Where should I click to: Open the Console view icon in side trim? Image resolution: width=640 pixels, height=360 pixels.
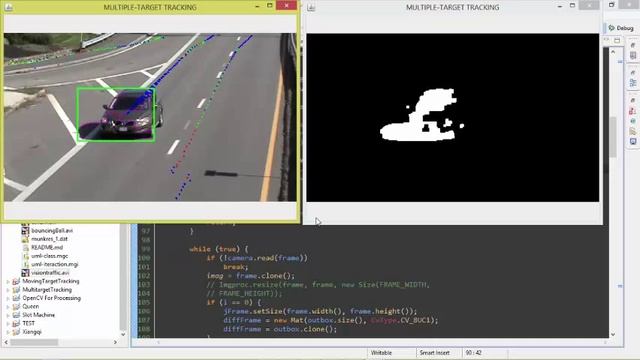coord(633,142)
